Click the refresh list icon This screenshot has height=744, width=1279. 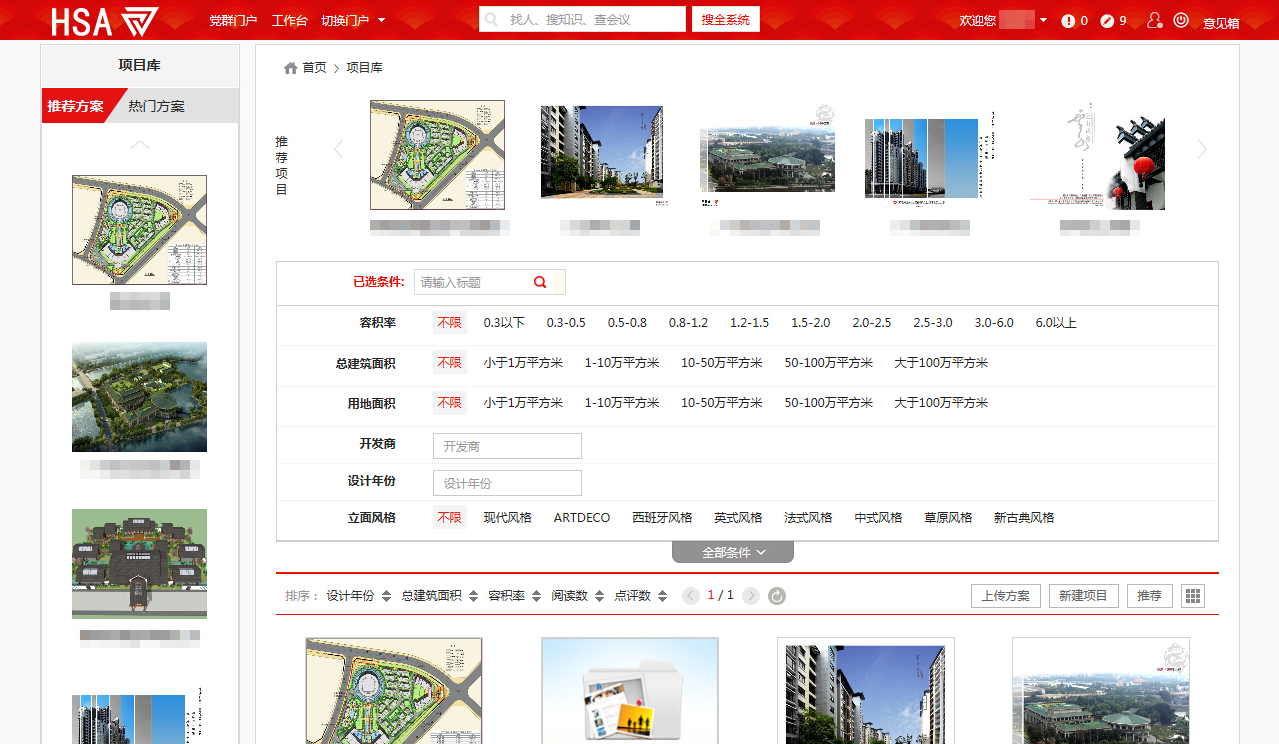(x=777, y=596)
